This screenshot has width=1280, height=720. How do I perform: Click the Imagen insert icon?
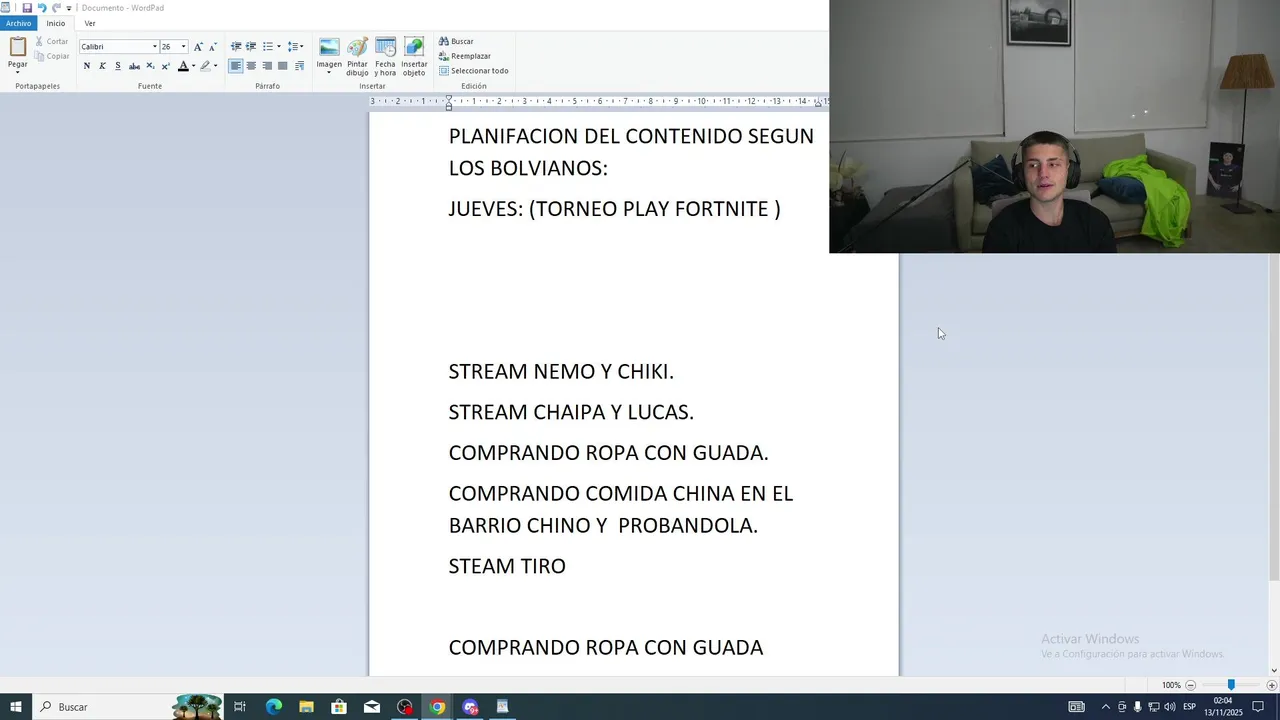click(329, 47)
